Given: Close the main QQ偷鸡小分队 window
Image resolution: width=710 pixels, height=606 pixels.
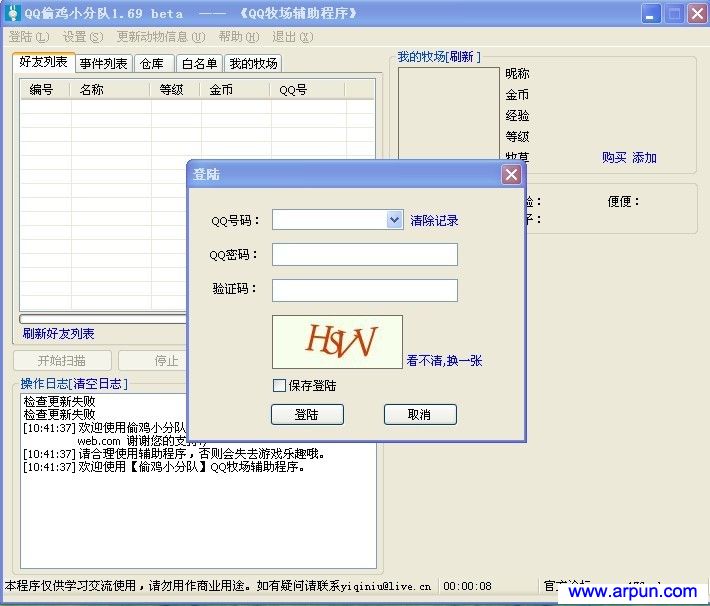Looking at the screenshot, I should point(698,14).
